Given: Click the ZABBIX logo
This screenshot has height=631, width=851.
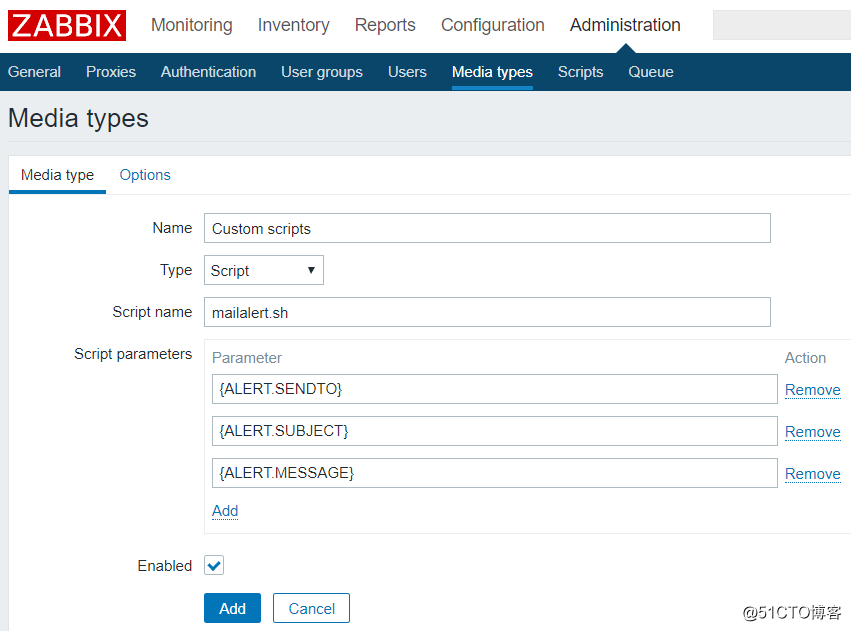Looking at the screenshot, I should pyautogui.click(x=67, y=25).
